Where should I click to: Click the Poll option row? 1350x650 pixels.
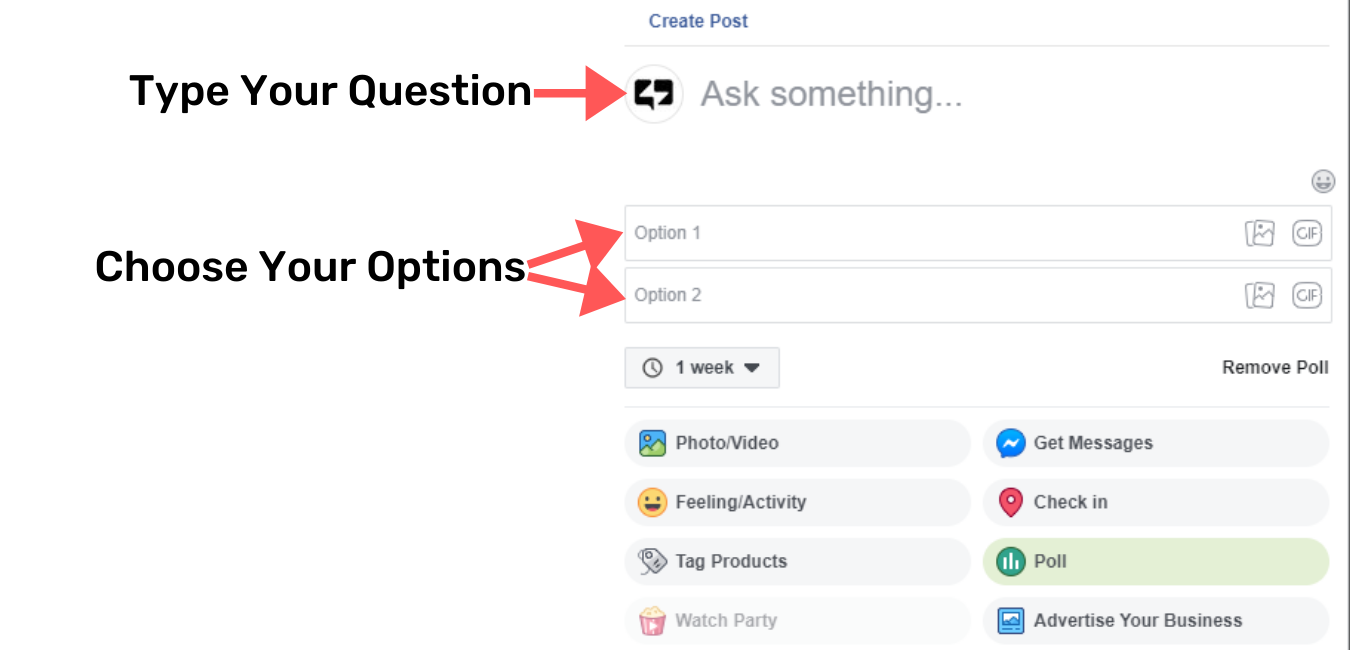click(1155, 561)
